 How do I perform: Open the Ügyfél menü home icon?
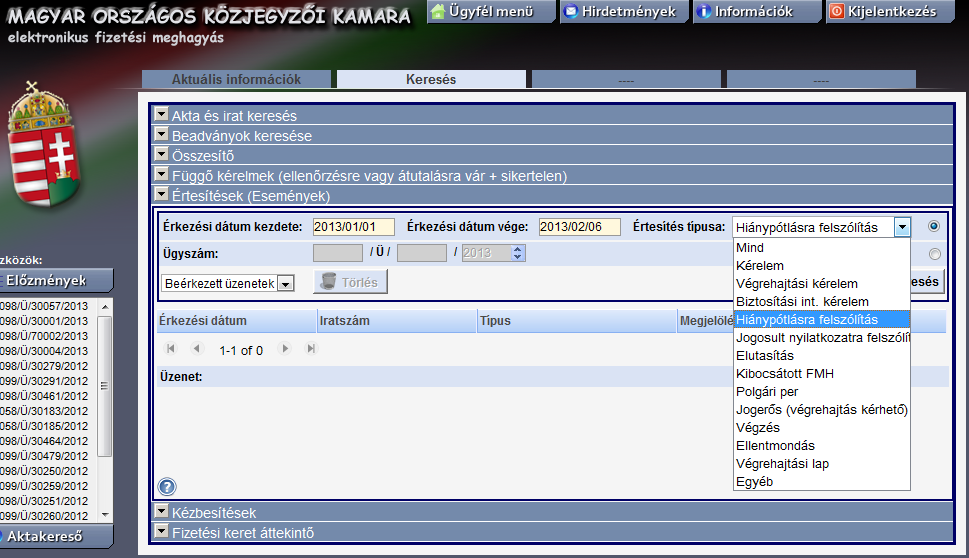pyautogui.click(x=438, y=11)
